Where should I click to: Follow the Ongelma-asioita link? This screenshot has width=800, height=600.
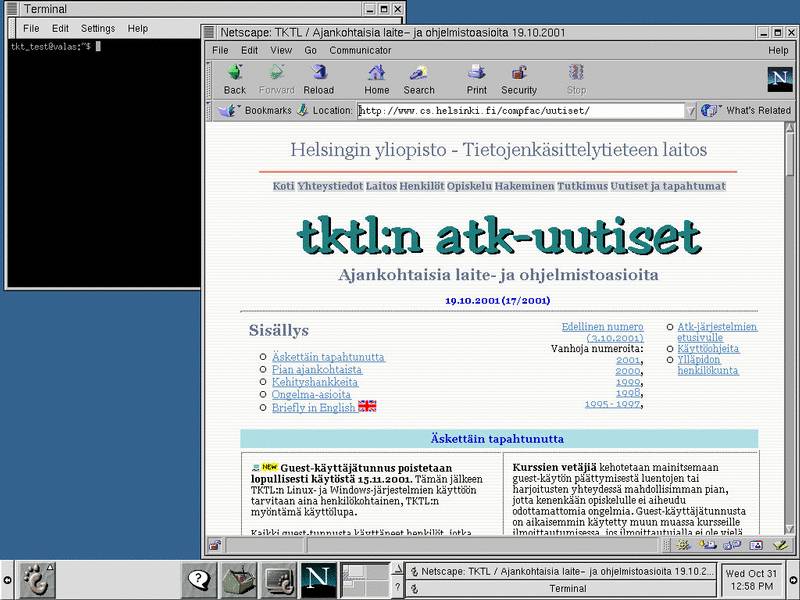(311, 394)
